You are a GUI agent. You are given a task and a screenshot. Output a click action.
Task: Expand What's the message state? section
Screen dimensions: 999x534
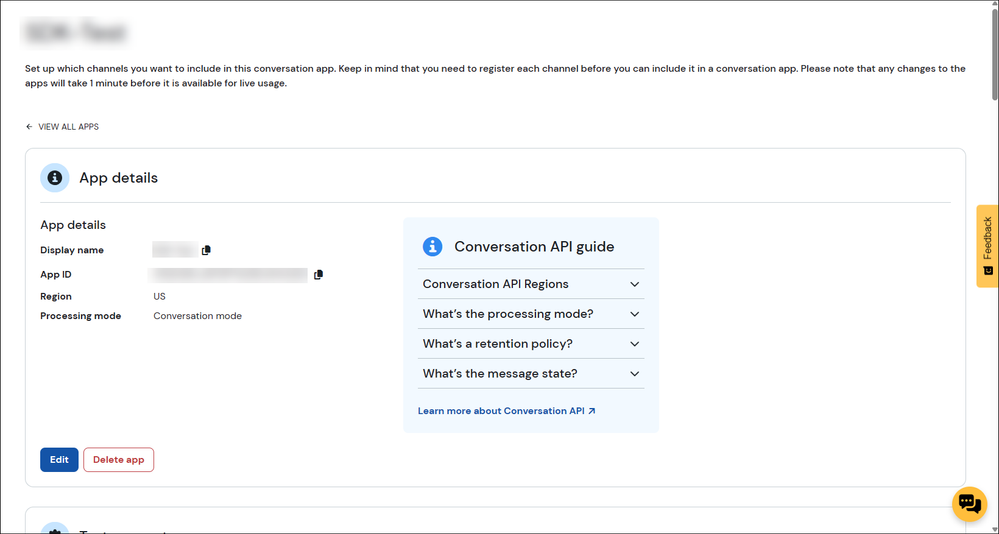click(634, 374)
